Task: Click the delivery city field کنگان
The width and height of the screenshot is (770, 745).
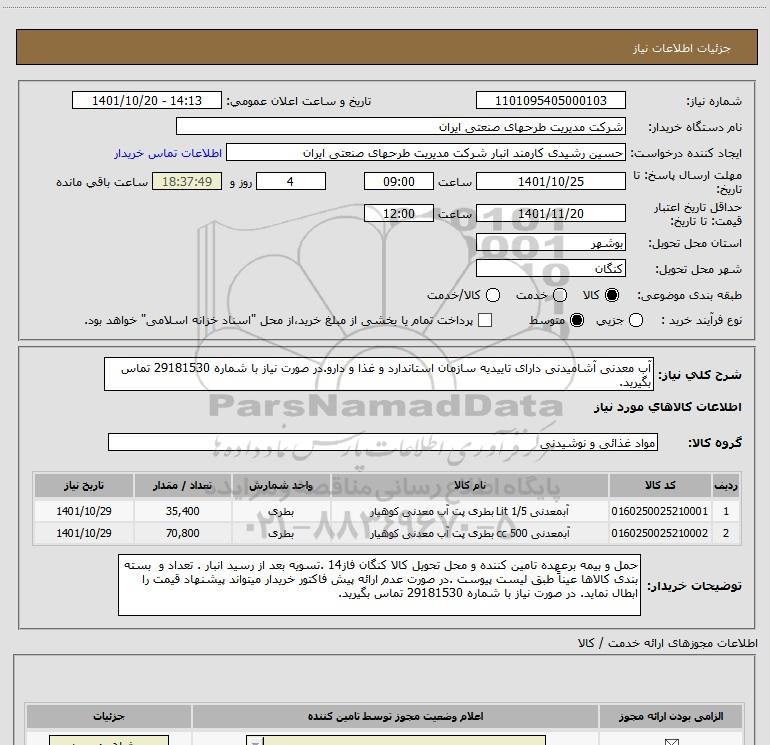Action: [x=550, y=268]
